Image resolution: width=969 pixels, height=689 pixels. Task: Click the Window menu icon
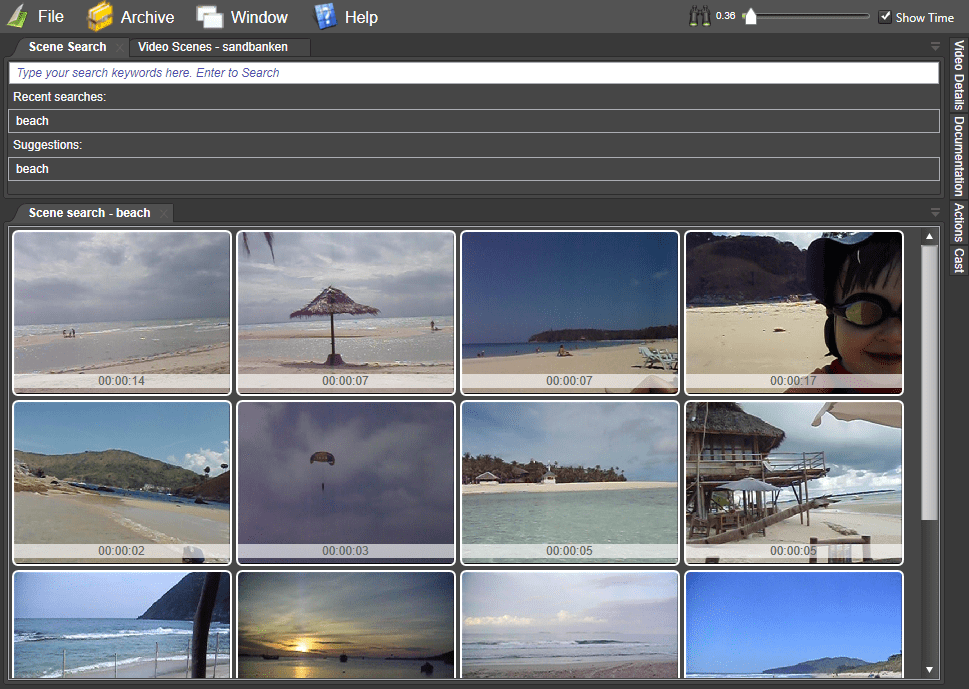pos(209,17)
